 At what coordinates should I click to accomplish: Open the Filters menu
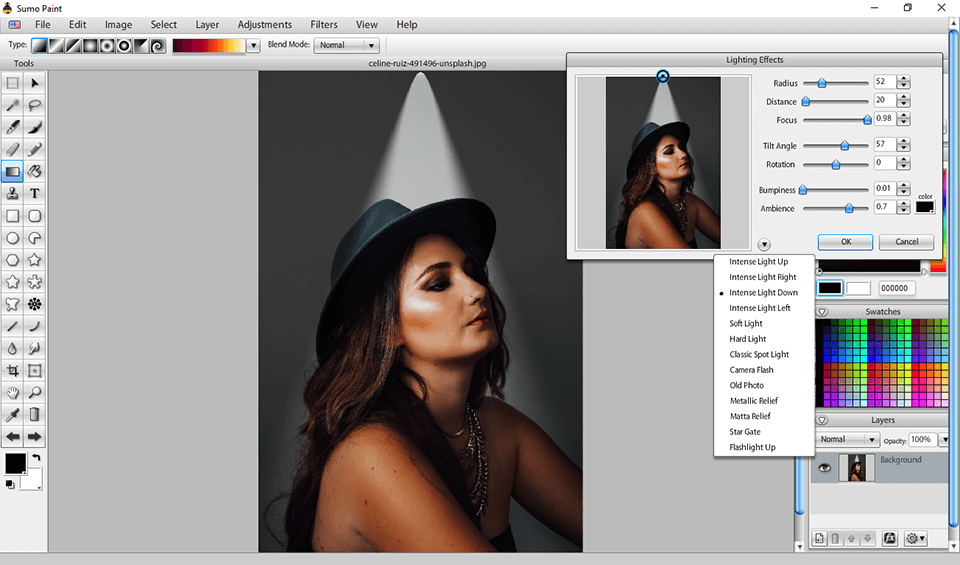[324, 24]
